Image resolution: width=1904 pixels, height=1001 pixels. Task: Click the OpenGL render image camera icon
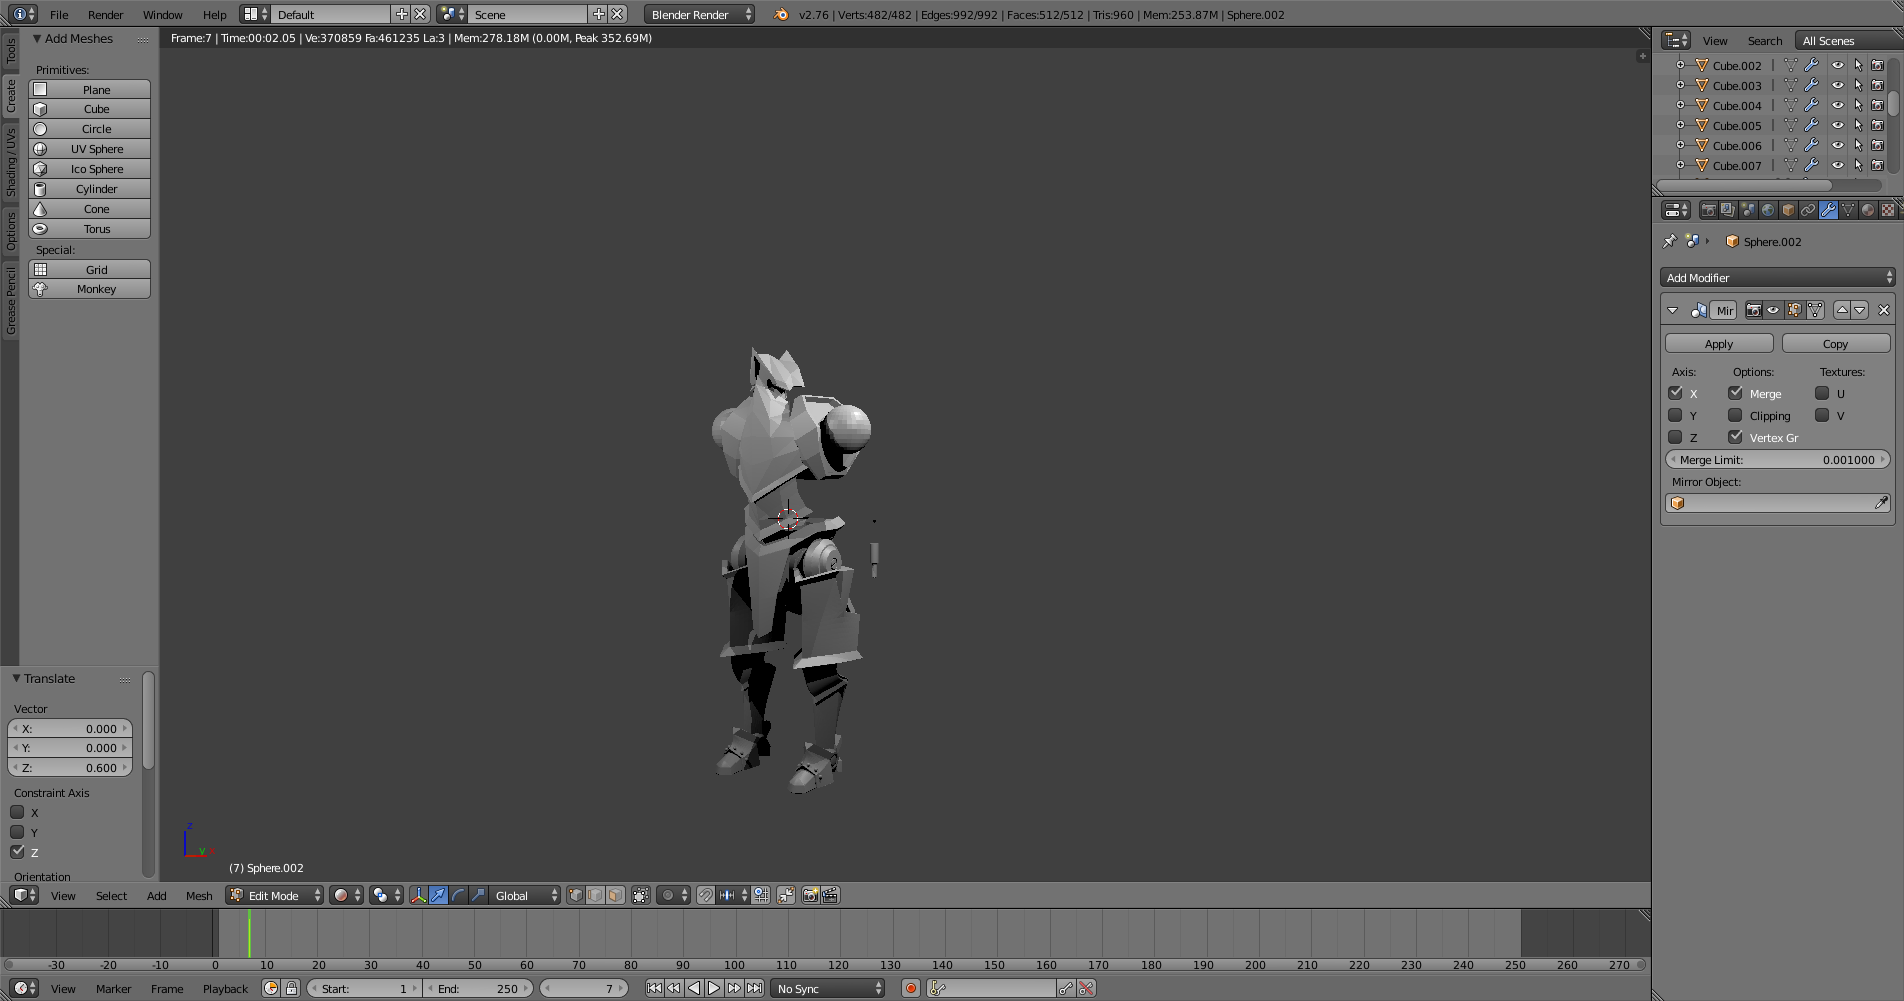[x=810, y=896]
